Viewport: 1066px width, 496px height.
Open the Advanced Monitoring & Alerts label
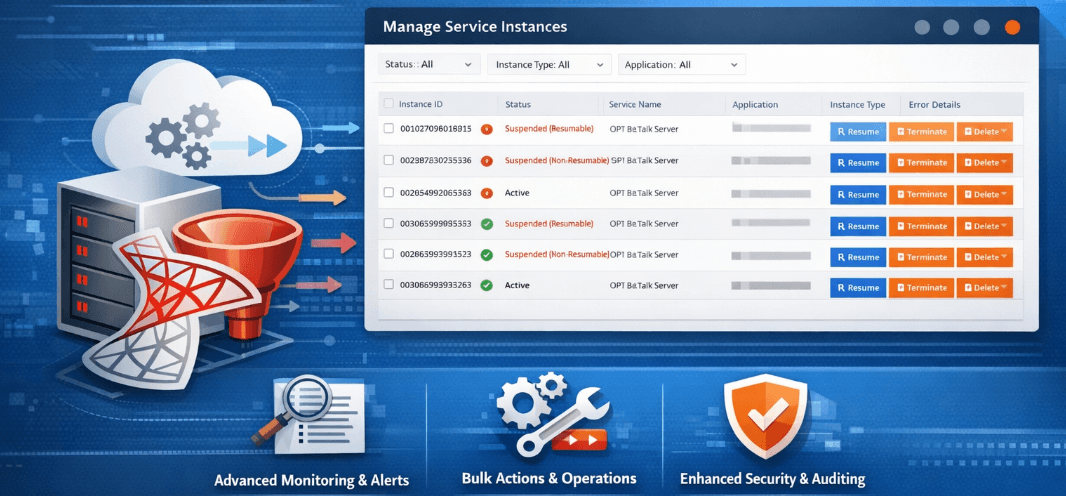point(311,480)
